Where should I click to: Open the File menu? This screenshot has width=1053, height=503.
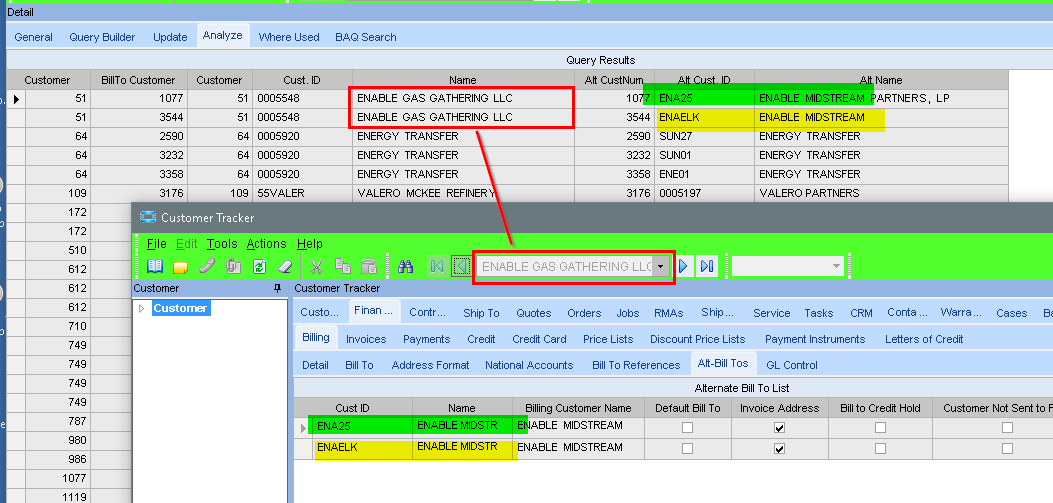click(x=156, y=244)
